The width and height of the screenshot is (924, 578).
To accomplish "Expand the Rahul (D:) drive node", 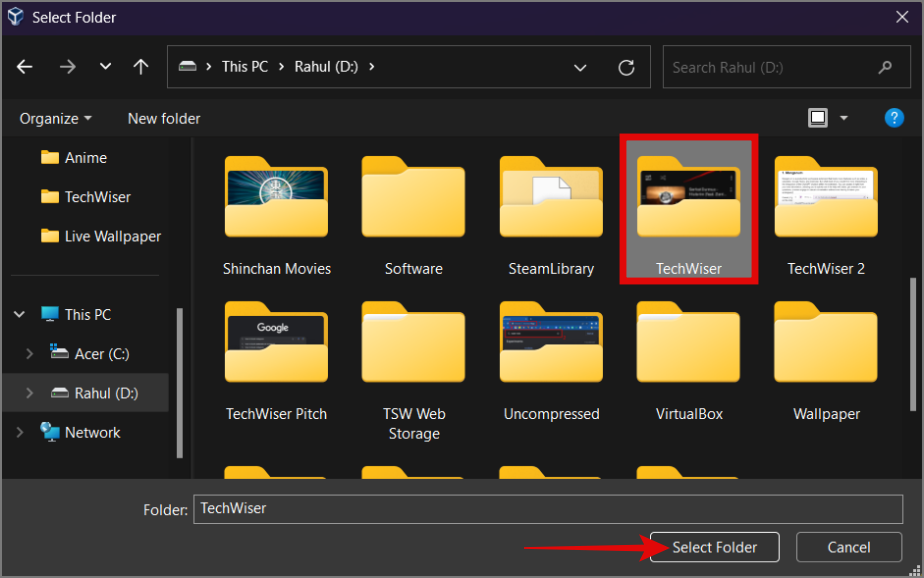I will (29, 393).
